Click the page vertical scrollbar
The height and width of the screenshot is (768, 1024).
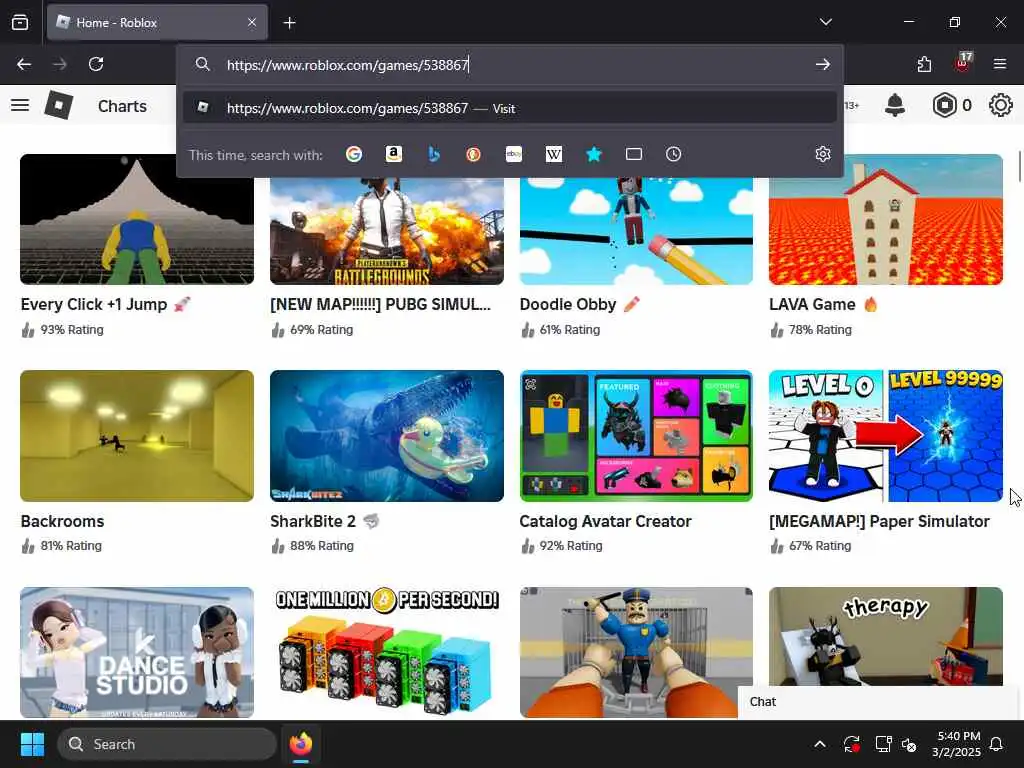1019,167
